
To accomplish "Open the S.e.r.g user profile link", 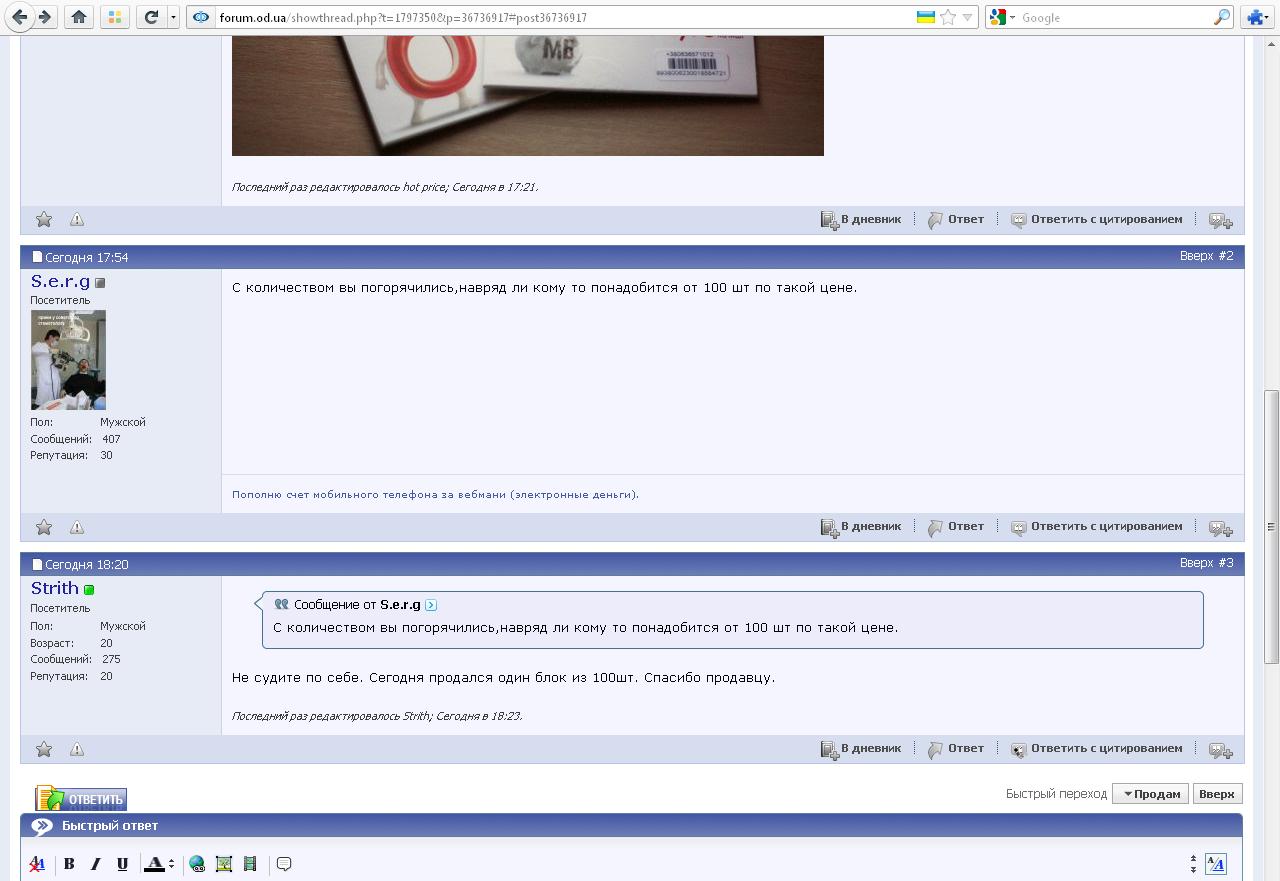I will point(60,281).
